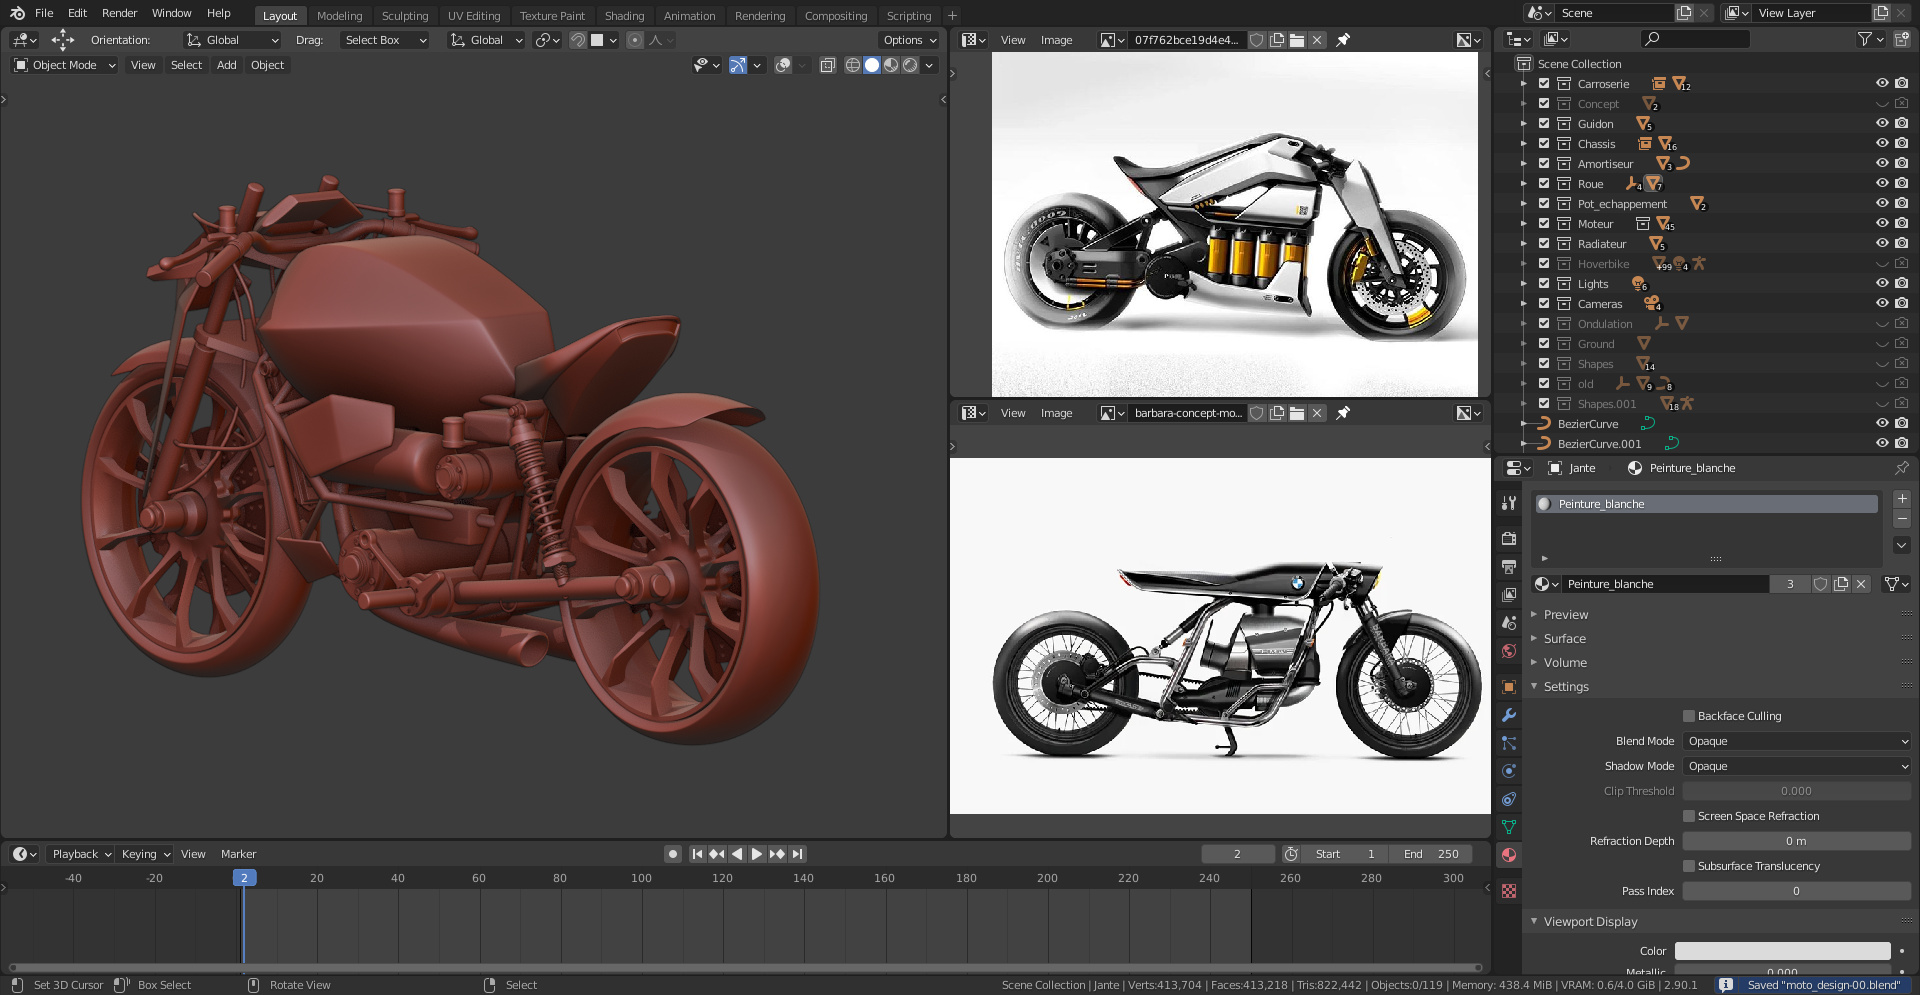The image size is (1920, 995).
Task: Switch to the Sculpting workspace tab
Action: (x=404, y=16)
